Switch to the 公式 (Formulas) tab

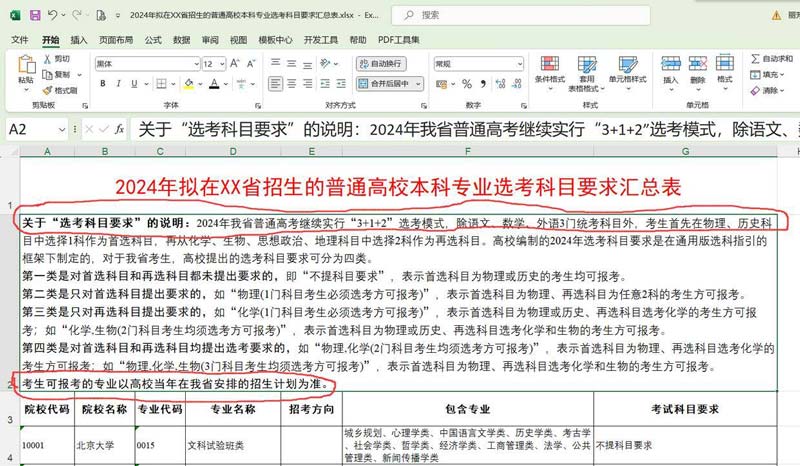coord(153,39)
